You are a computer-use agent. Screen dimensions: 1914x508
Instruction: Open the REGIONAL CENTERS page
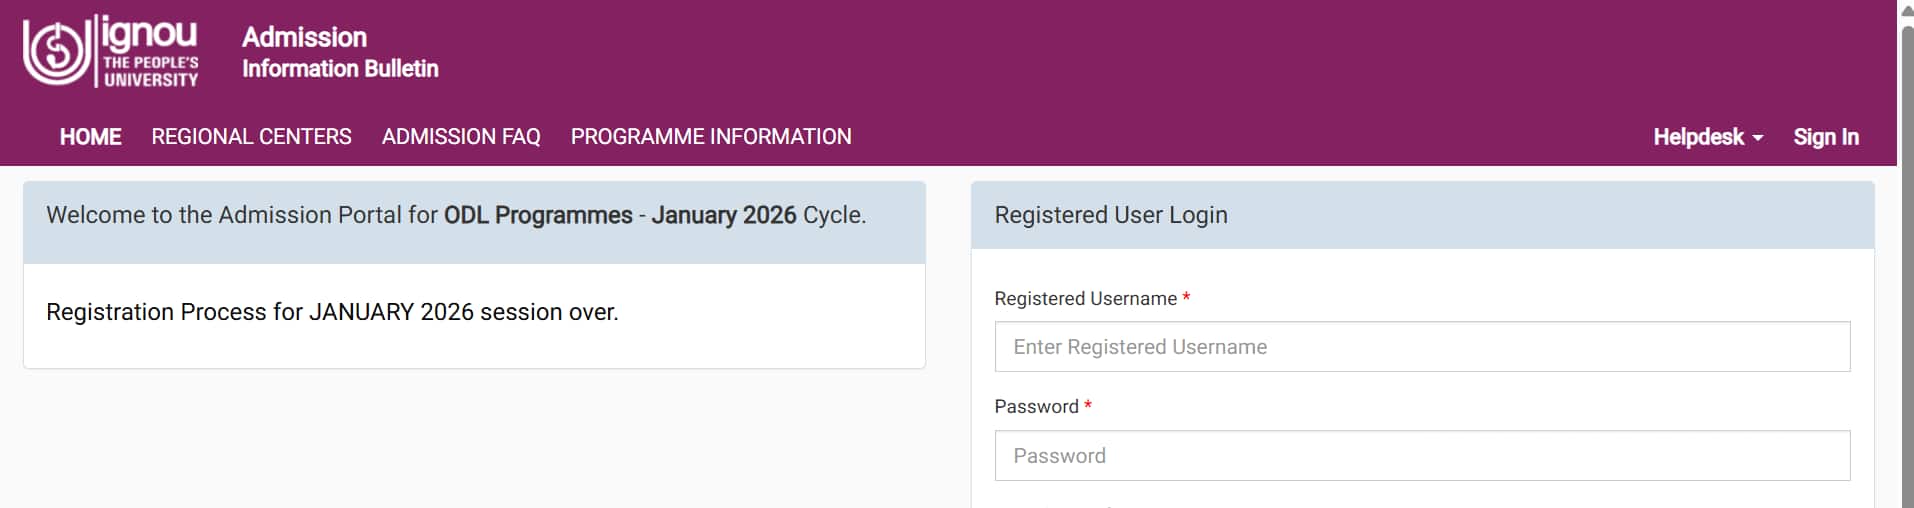pyautogui.click(x=251, y=137)
